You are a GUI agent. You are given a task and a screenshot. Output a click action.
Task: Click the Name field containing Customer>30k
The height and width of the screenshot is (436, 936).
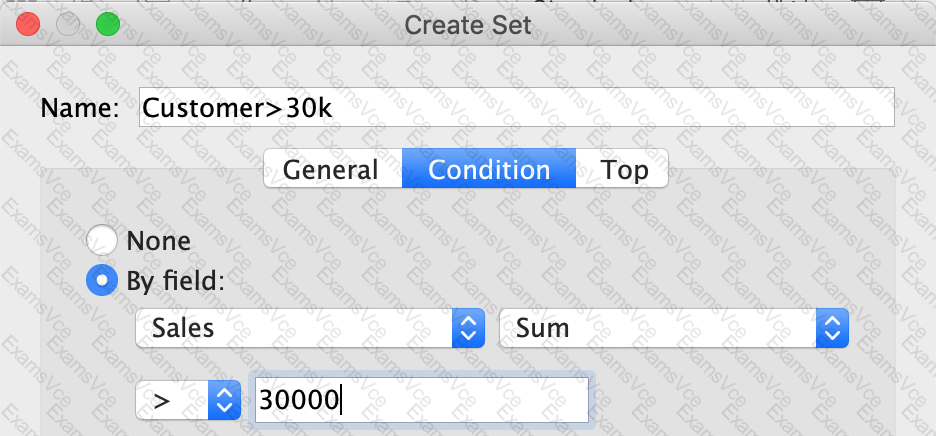pos(516,107)
